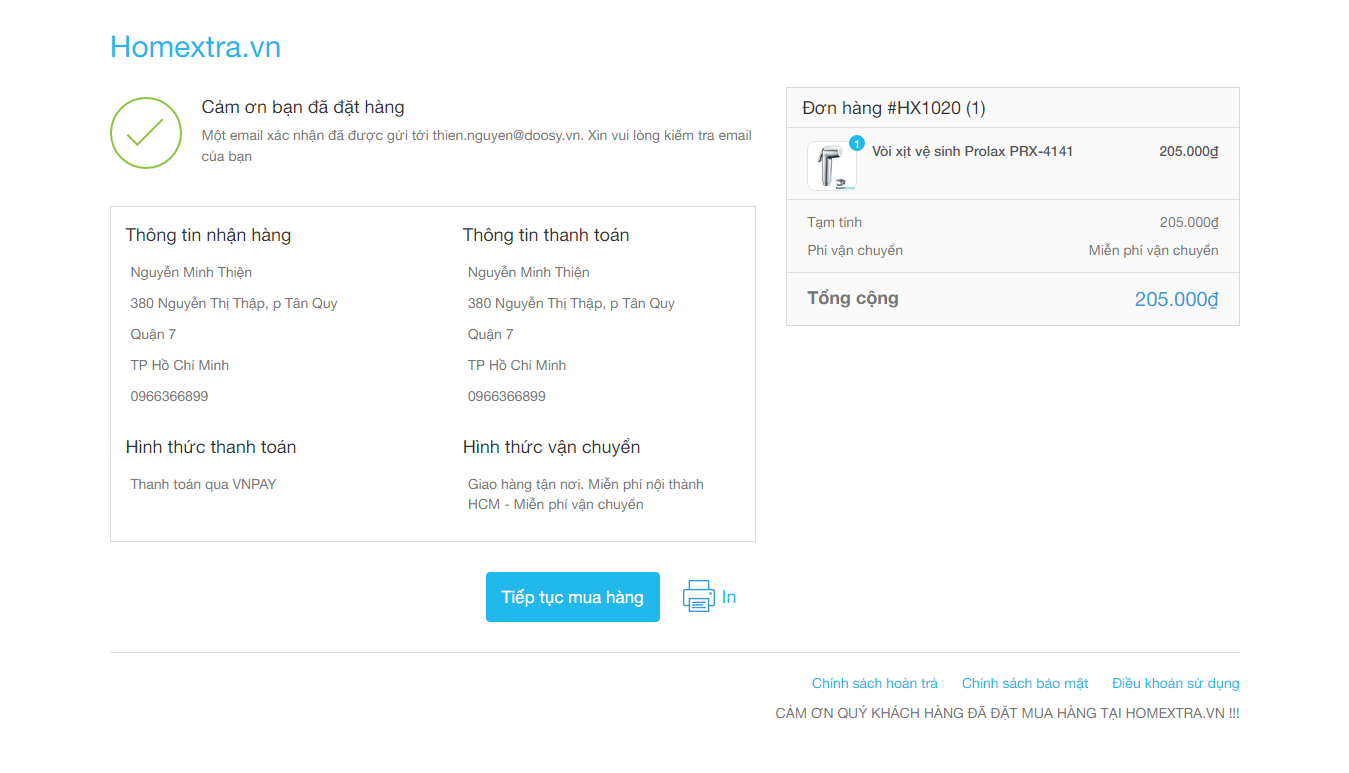This screenshot has height=773, width=1349.
Task: Click the printer icon
Action: [698, 596]
